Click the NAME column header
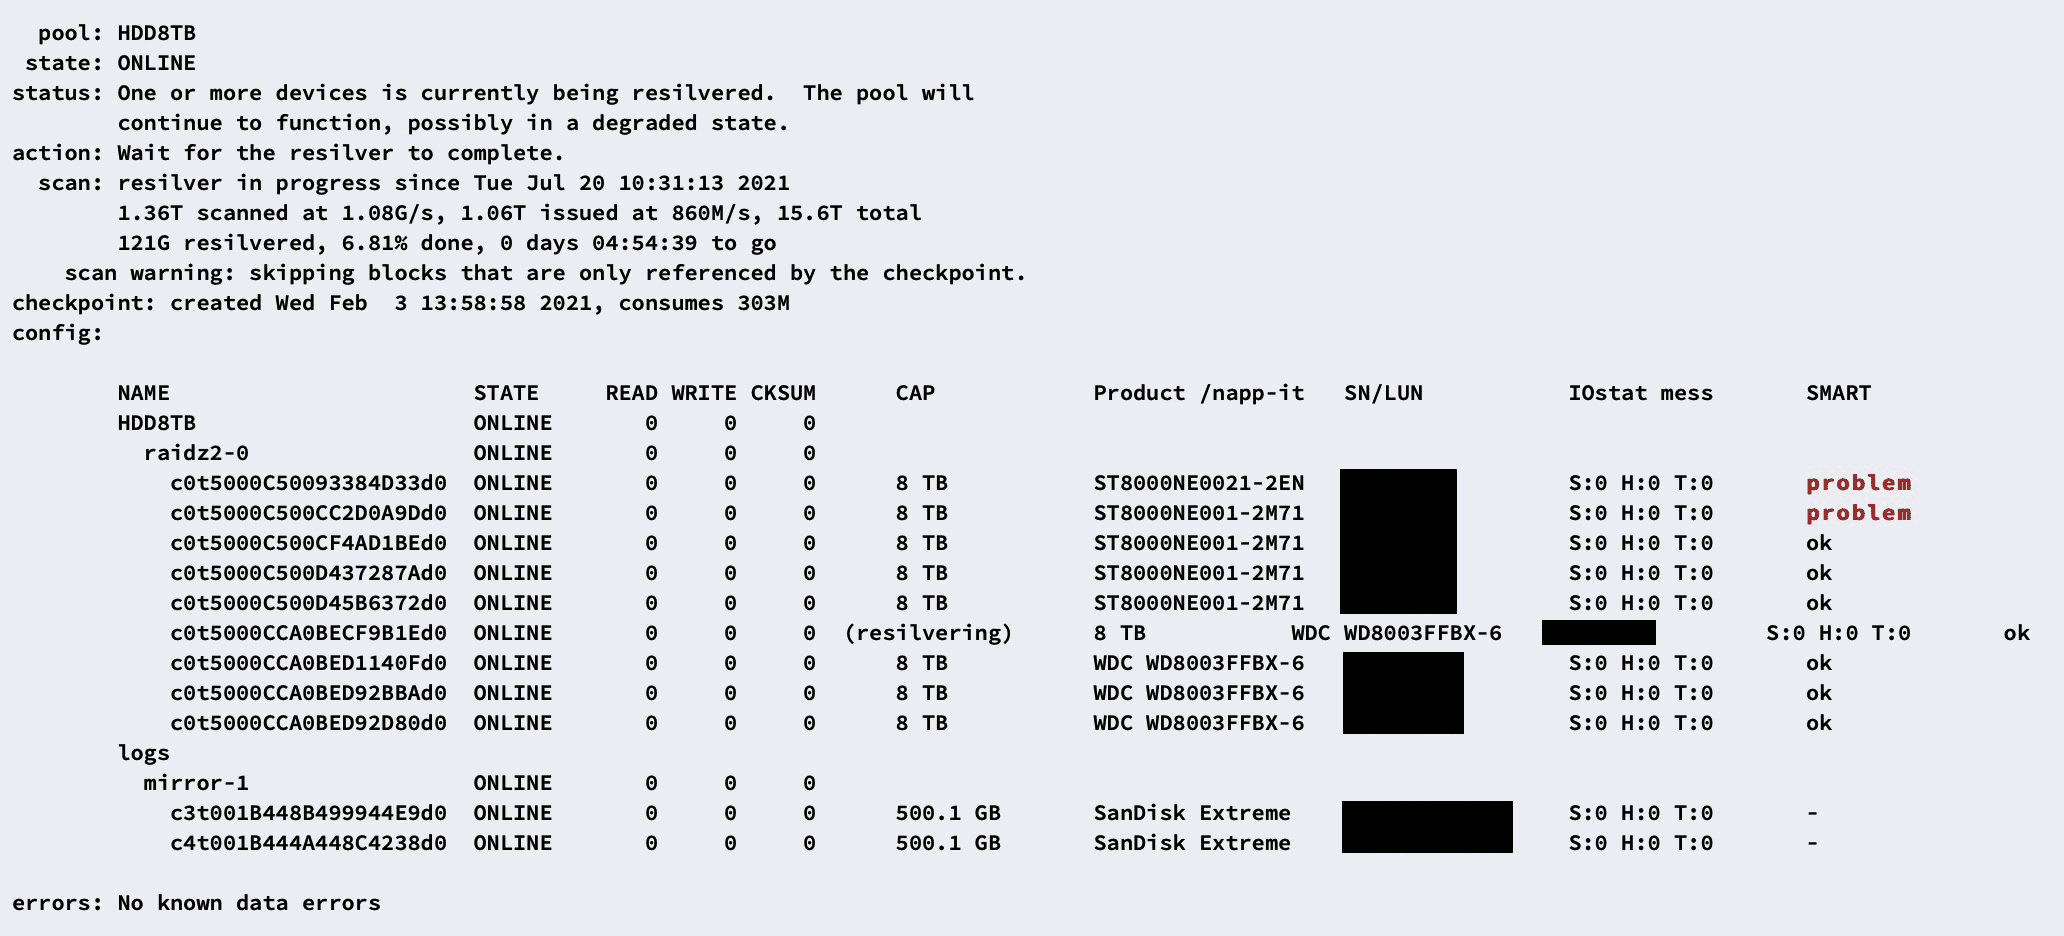Viewport: 2064px width, 936px height. pos(143,393)
